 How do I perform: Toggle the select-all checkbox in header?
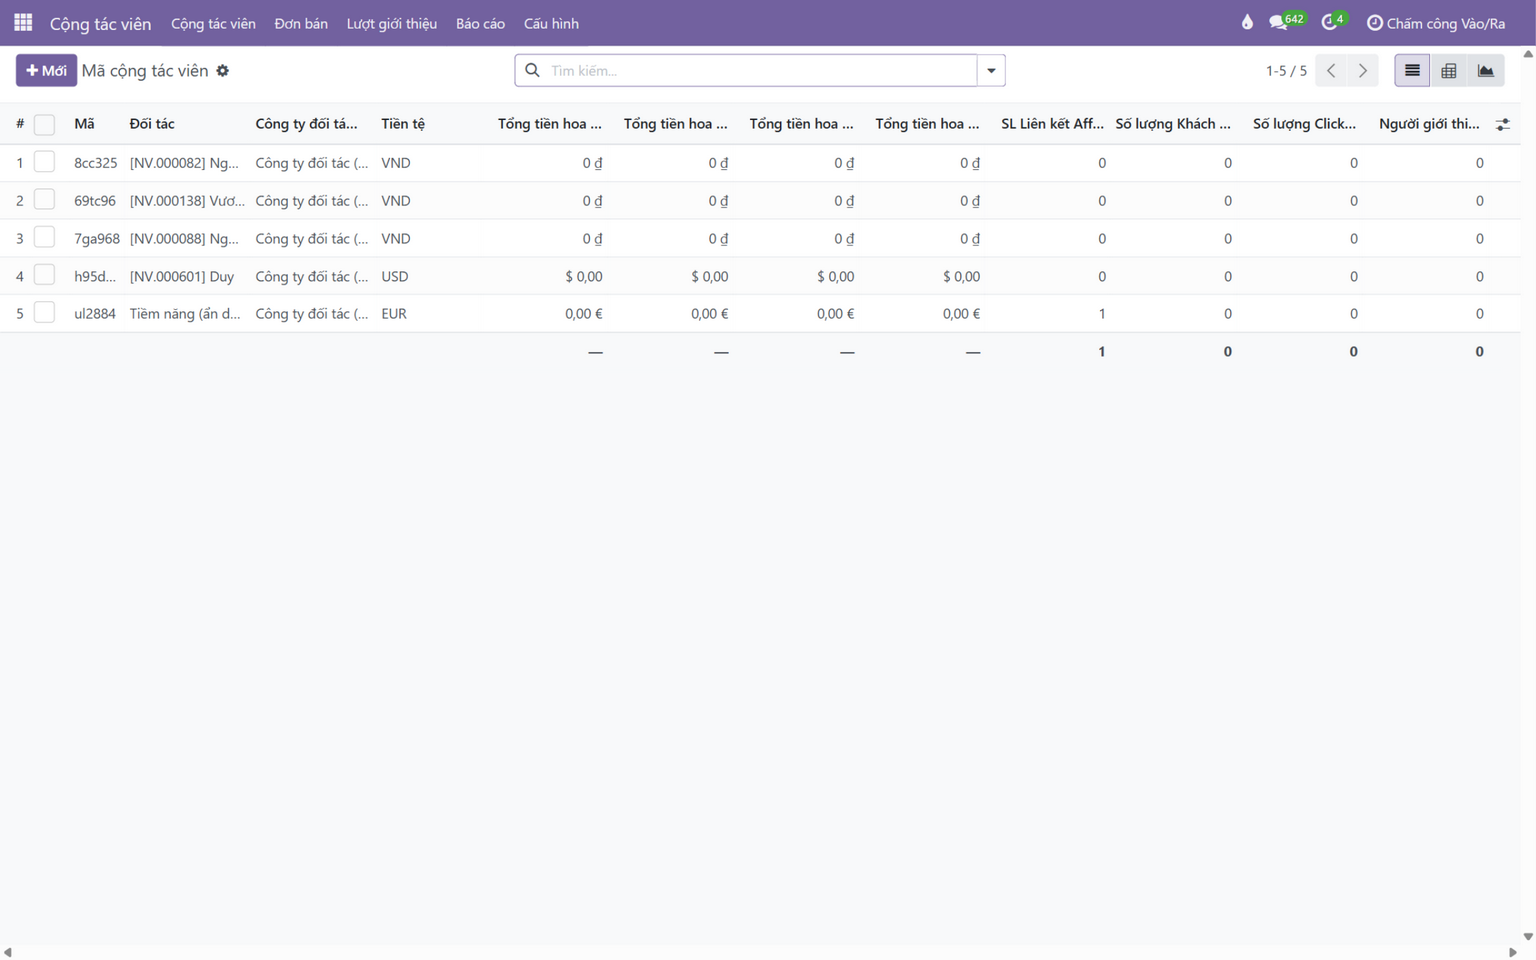pyautogui.click(x=44, y=124)
